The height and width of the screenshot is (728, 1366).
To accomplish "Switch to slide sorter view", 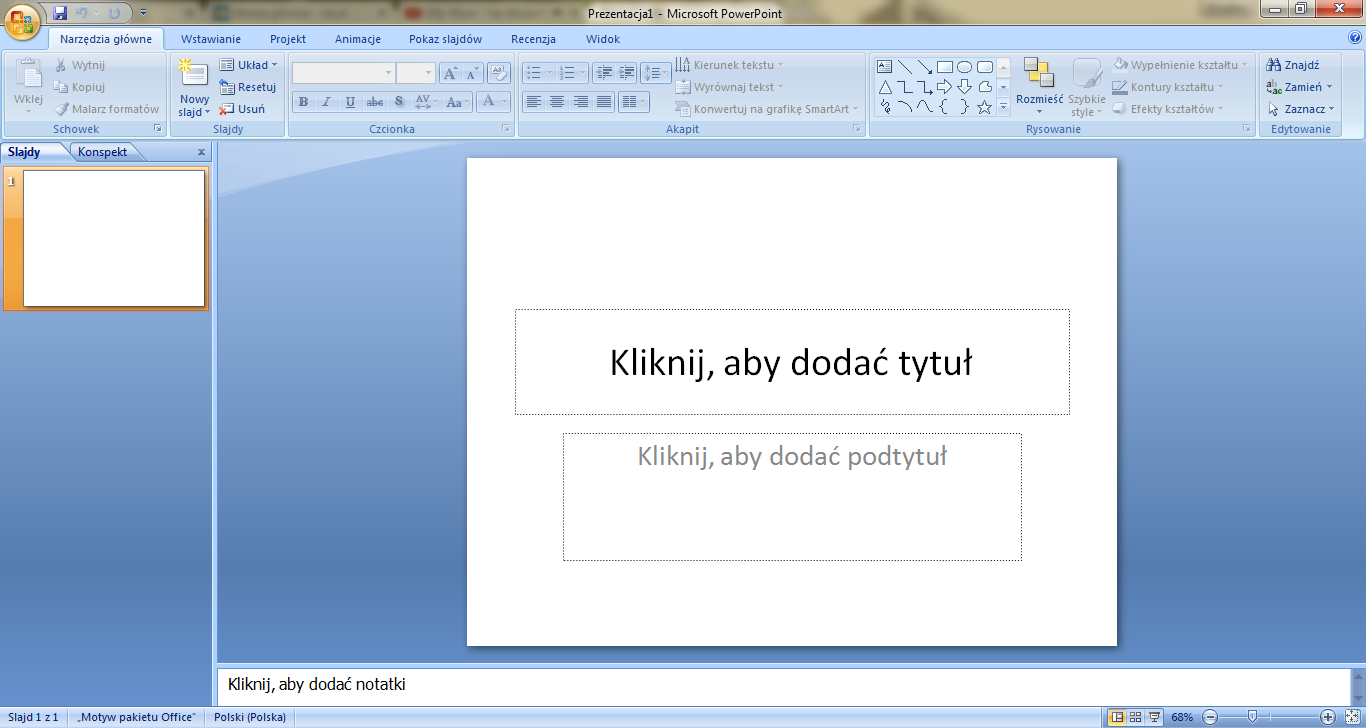I will tap(1136, 717).
